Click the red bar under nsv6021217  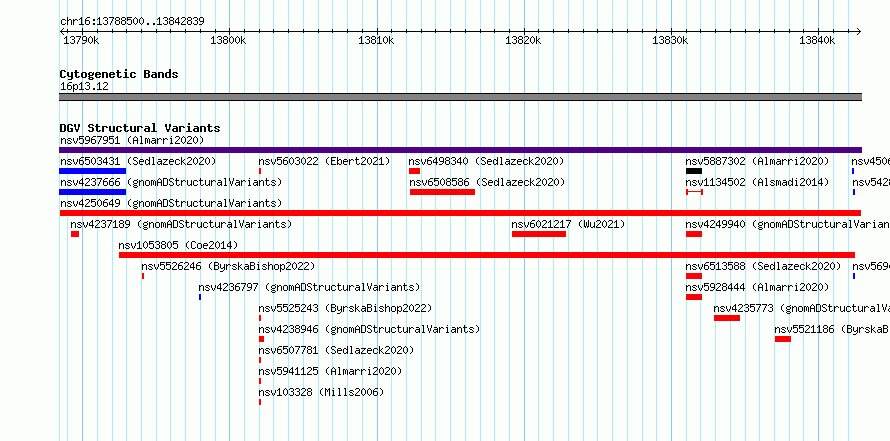539,234
